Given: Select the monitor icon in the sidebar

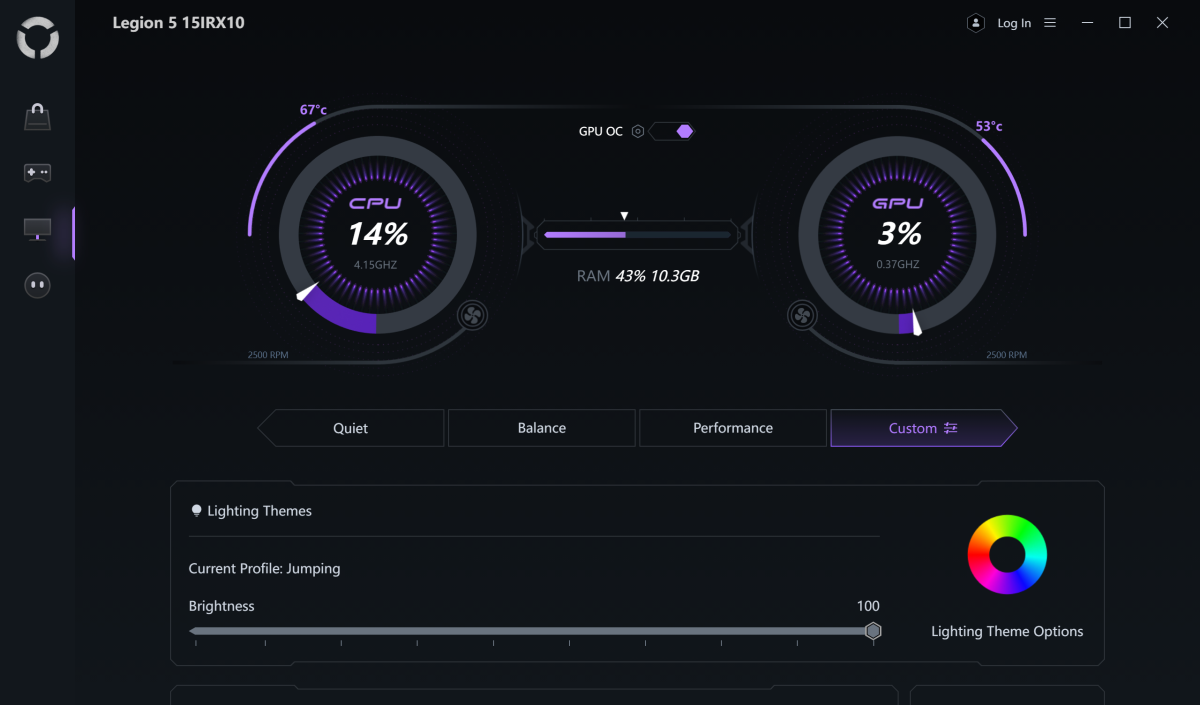Looking at the screenshot, I should click(x=38, y=229).
